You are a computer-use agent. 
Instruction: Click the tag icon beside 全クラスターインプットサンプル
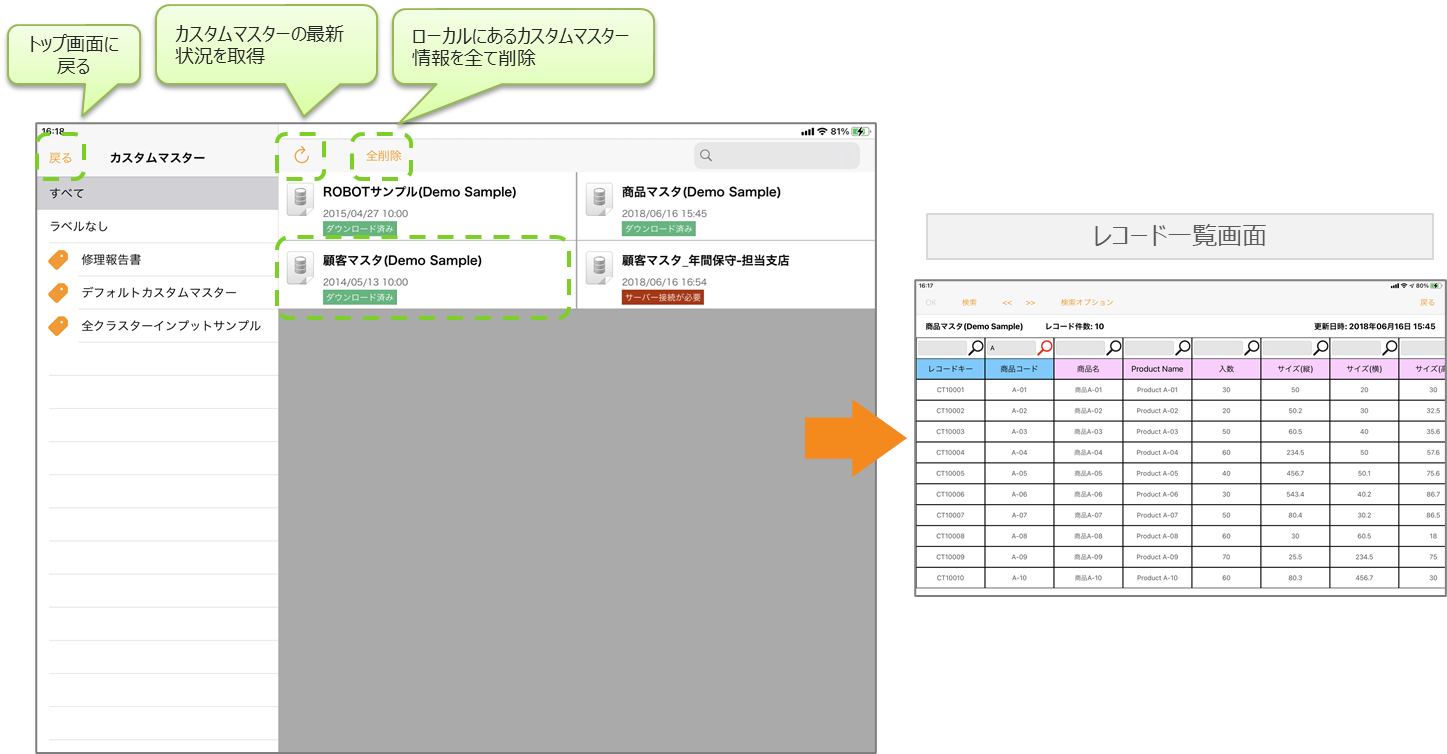click(59, 326)
